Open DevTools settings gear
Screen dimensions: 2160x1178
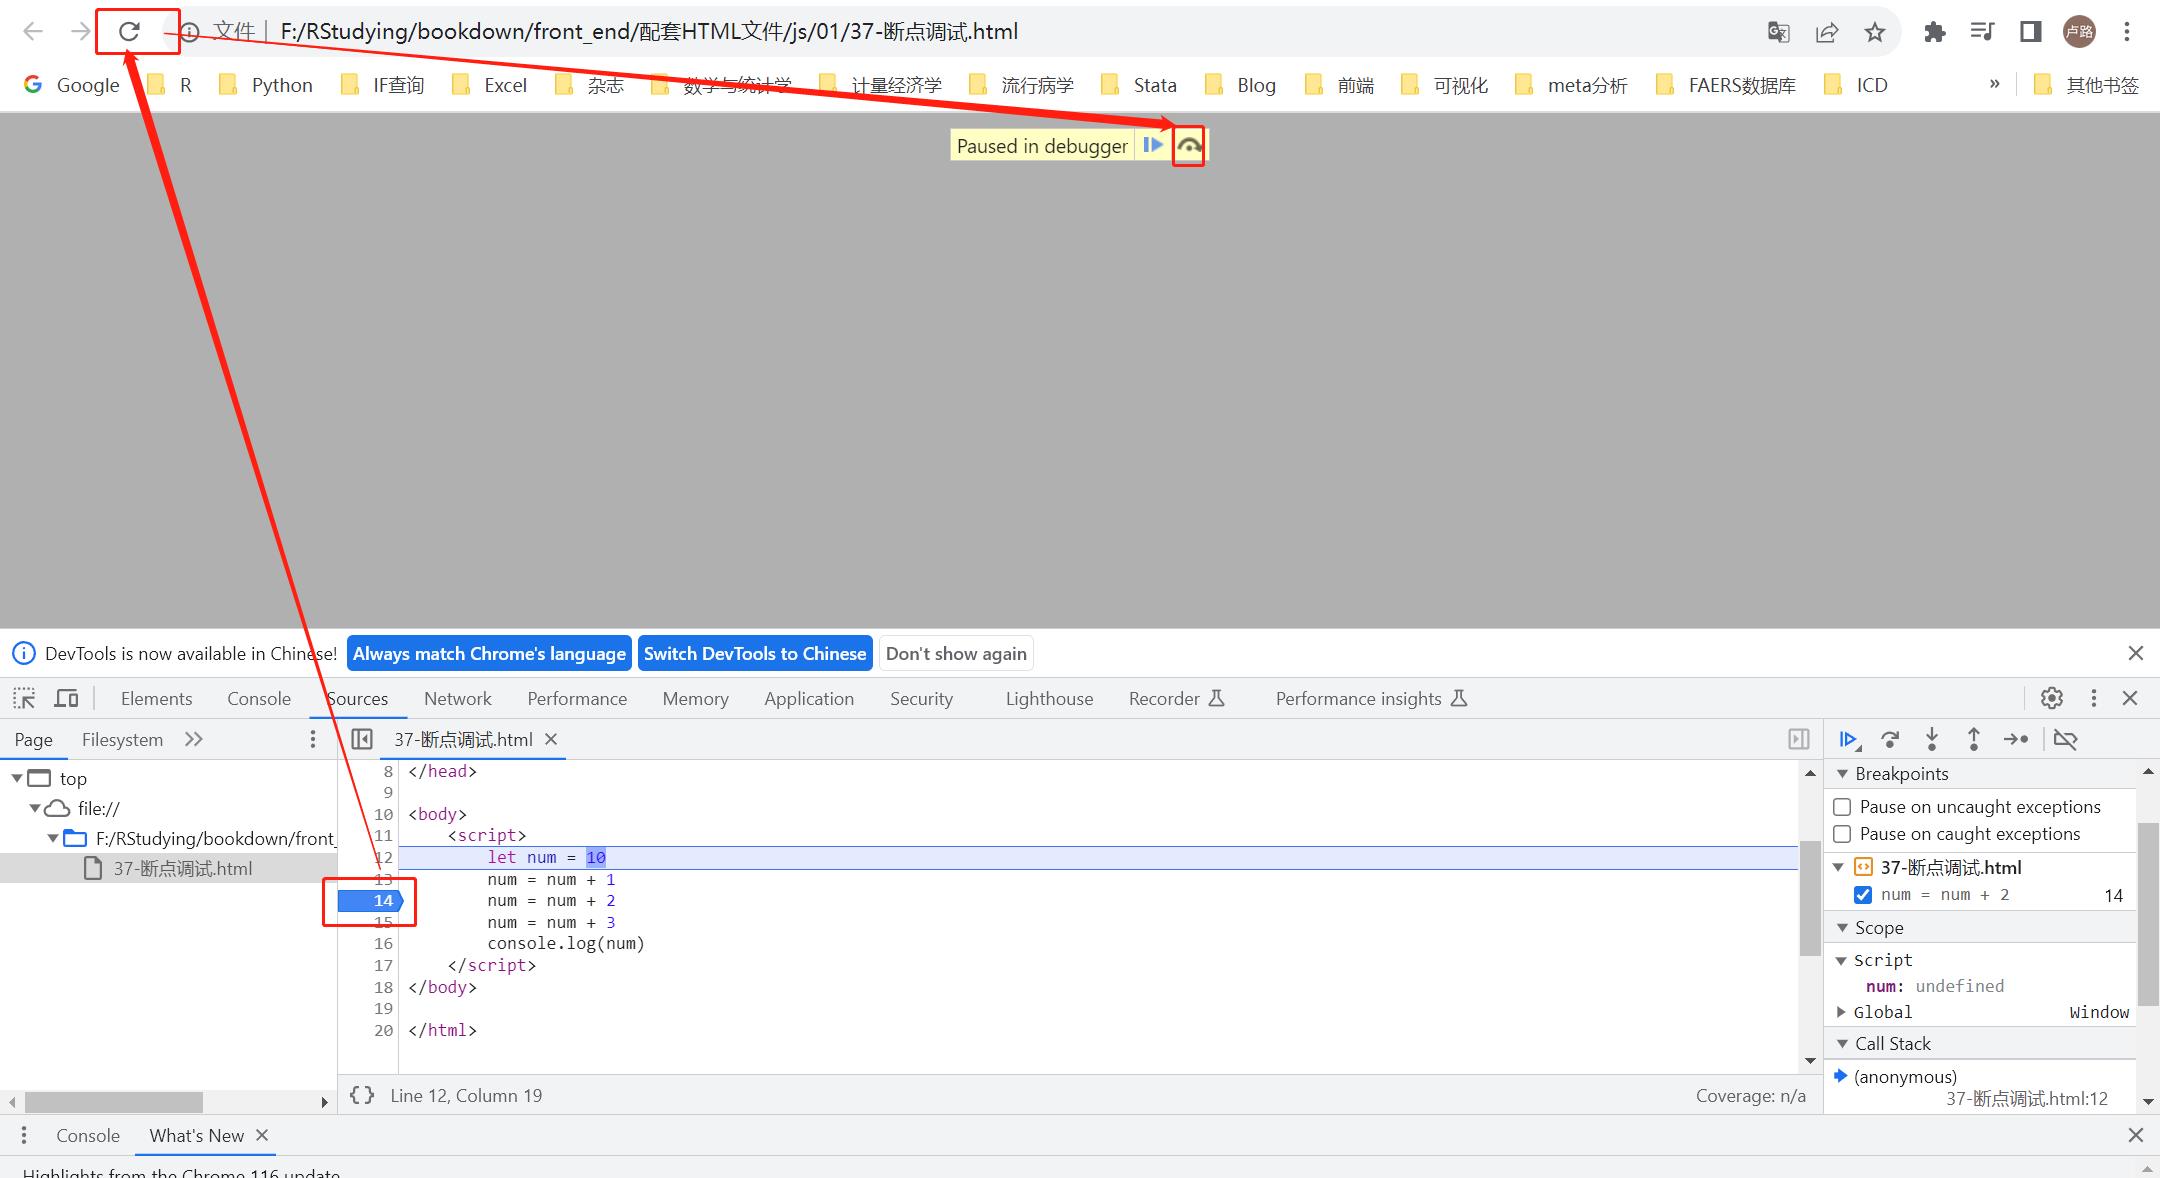(x=2052, y=698)
